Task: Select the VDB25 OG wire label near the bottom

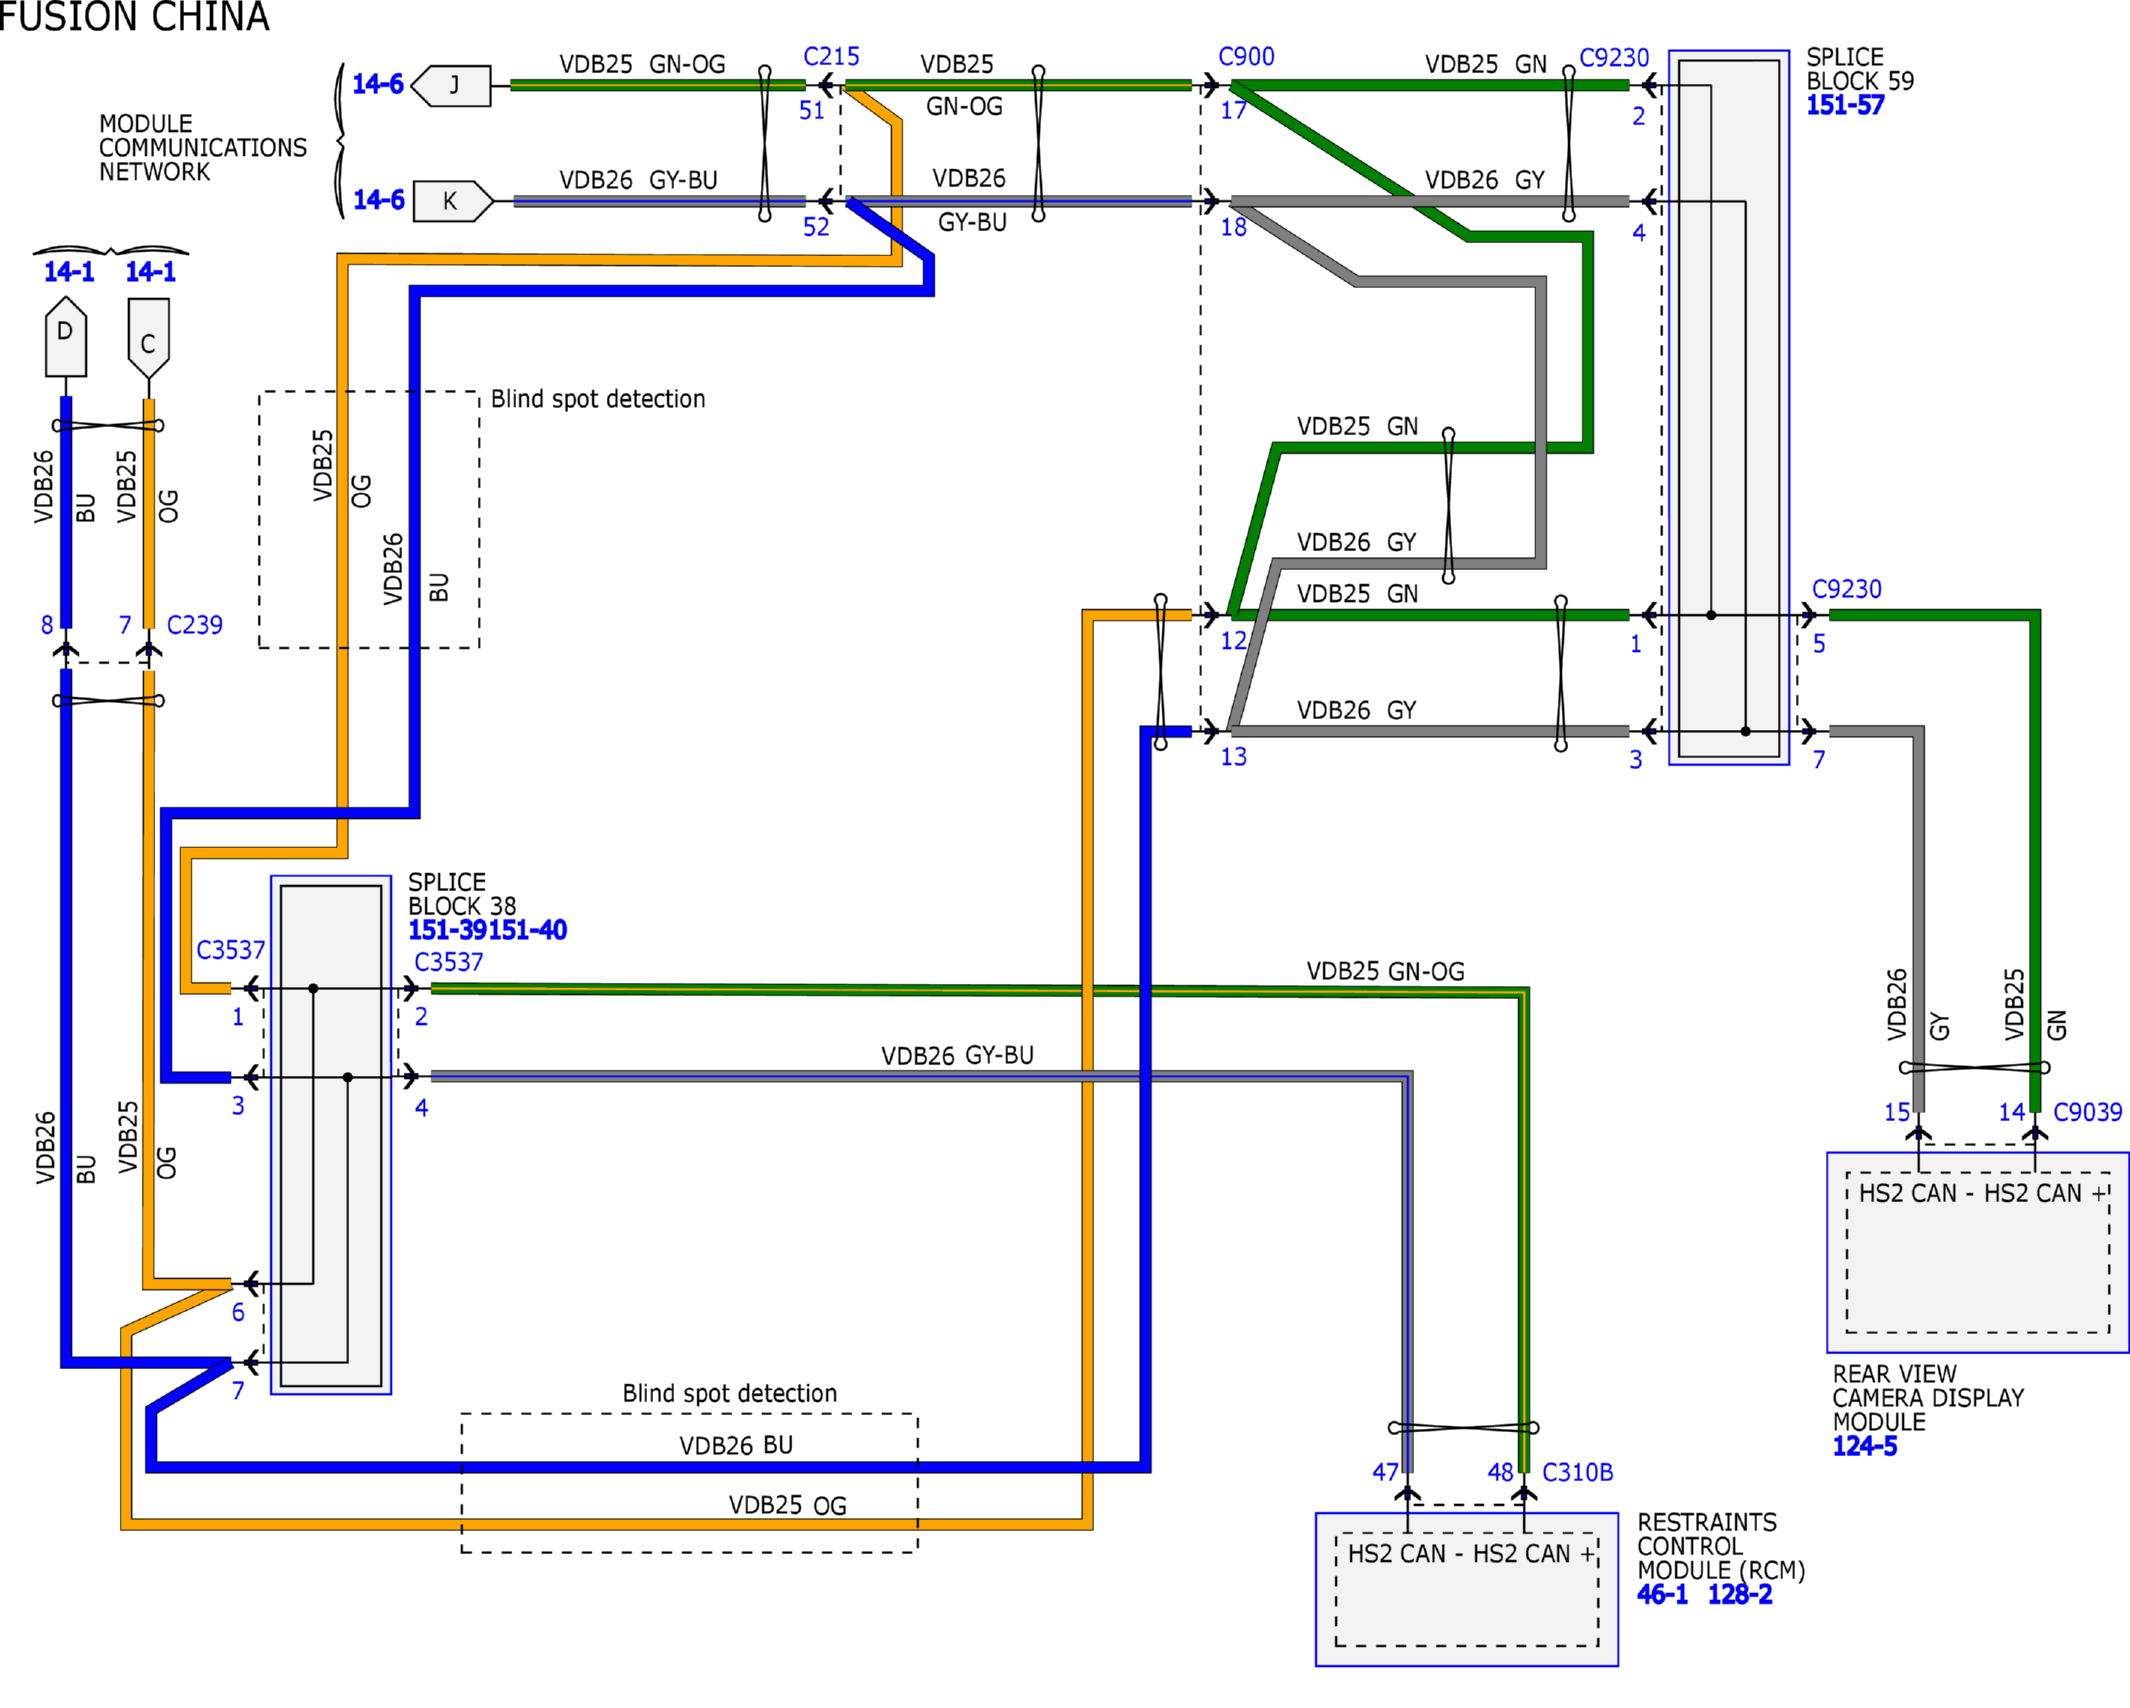Action: [788, 1506]
